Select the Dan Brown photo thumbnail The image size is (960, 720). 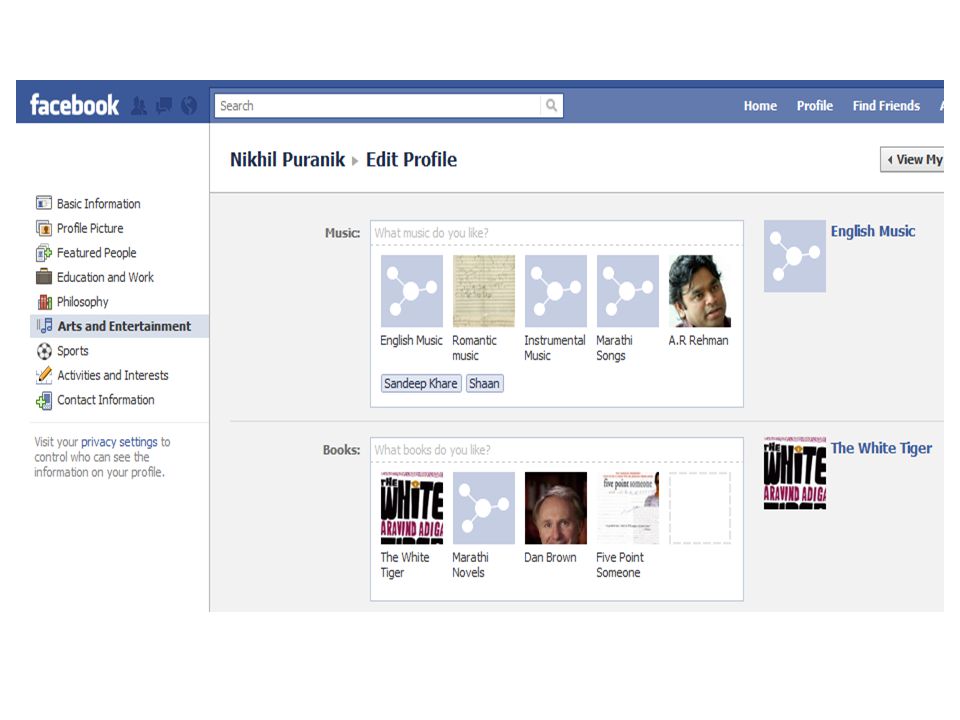[555, 508]
